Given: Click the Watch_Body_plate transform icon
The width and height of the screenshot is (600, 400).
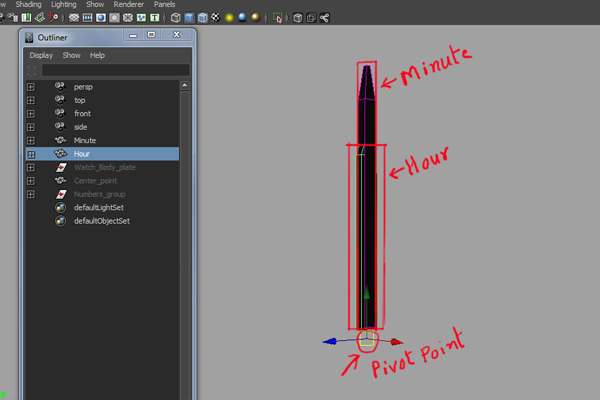Looking at the screenshot, I should tap(61, 167).
